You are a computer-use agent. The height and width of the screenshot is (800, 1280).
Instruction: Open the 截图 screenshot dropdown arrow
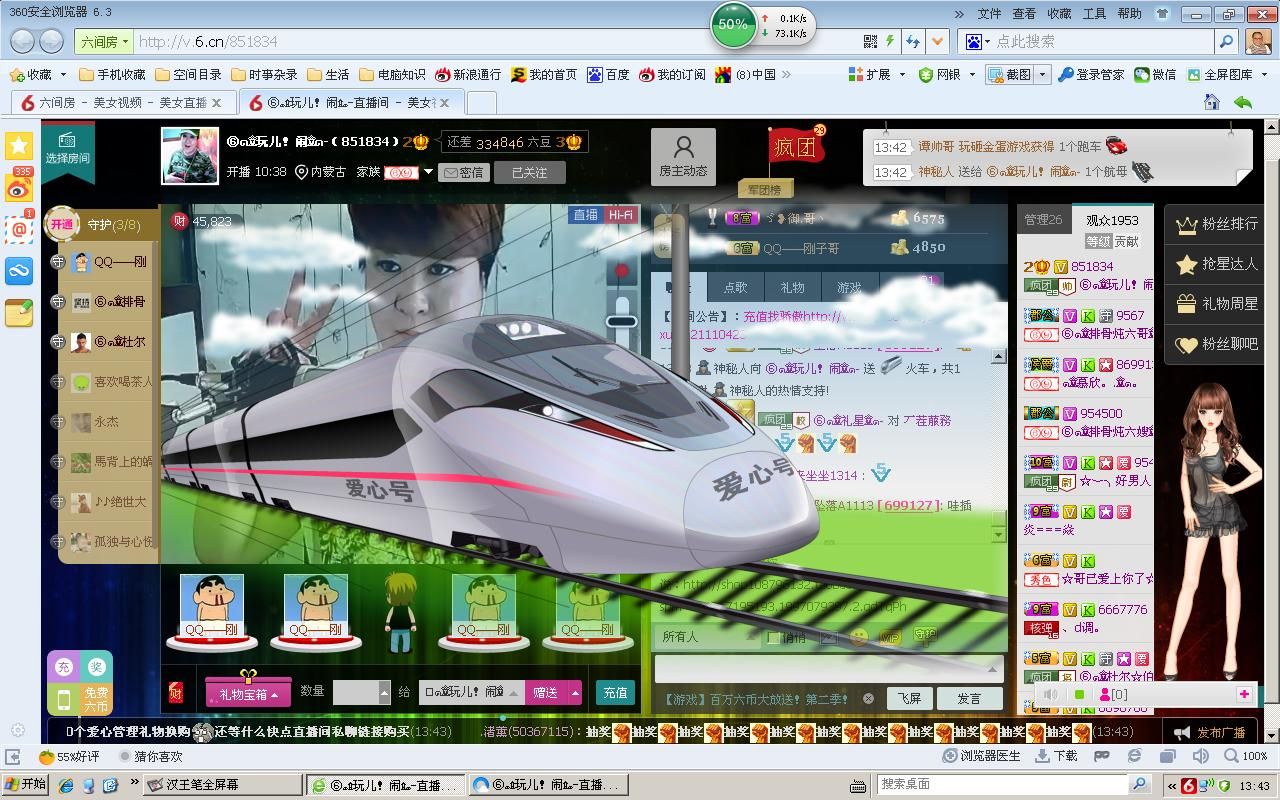pos(1042,75)
